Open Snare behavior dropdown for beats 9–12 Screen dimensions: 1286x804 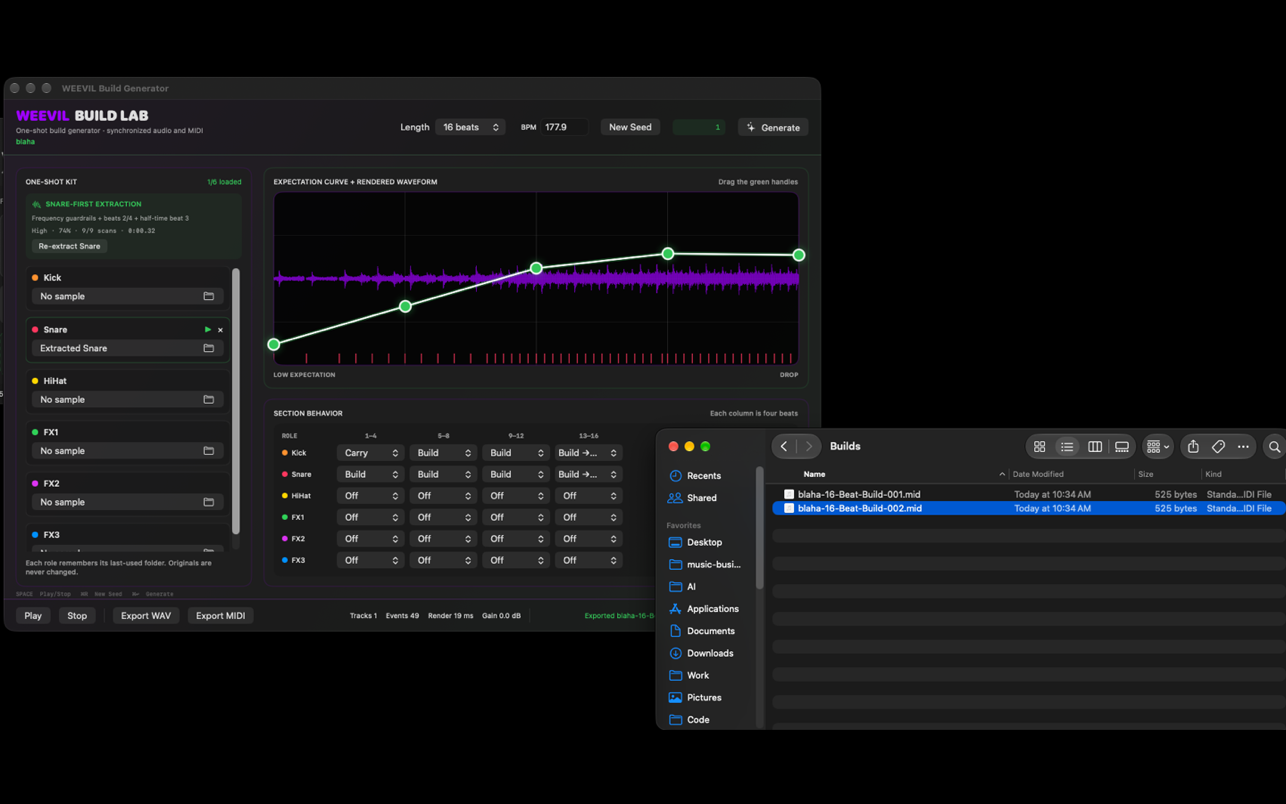pyautogui.click(x=515, y=474)
